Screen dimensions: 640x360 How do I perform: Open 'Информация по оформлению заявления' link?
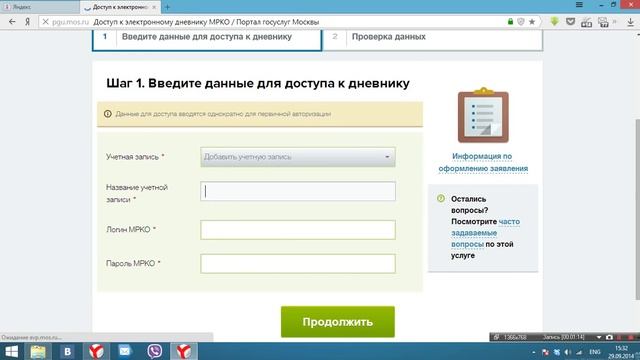(x=483, y=162)
